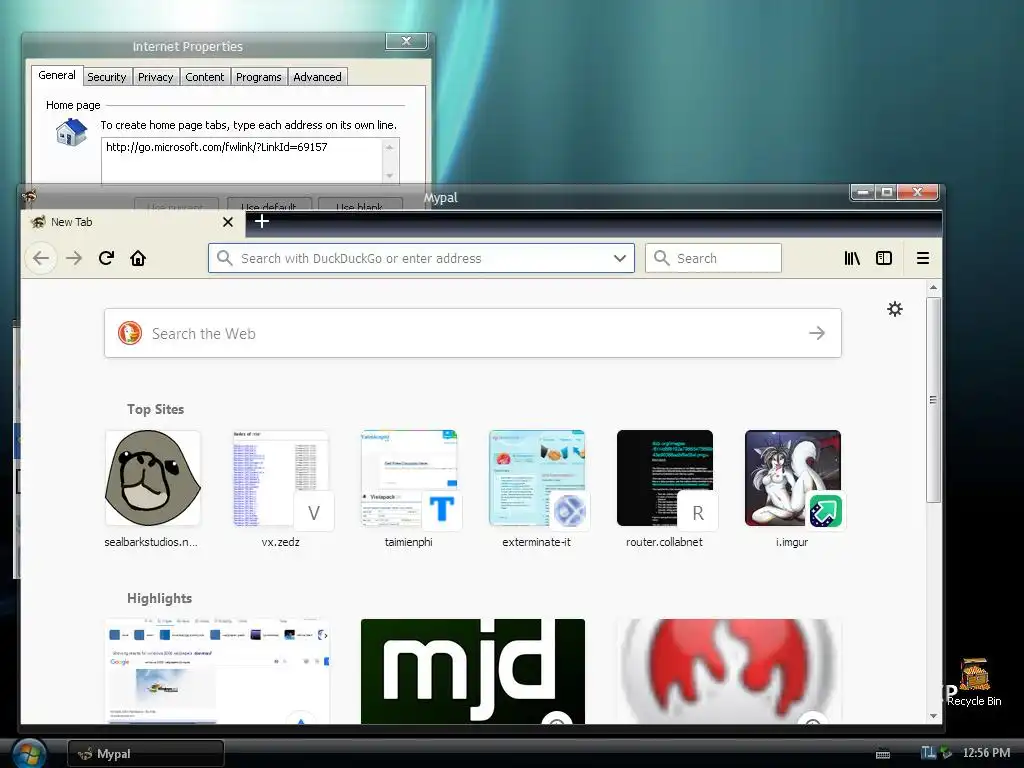Open Programs tab in Internet Properties

(259, 77)
